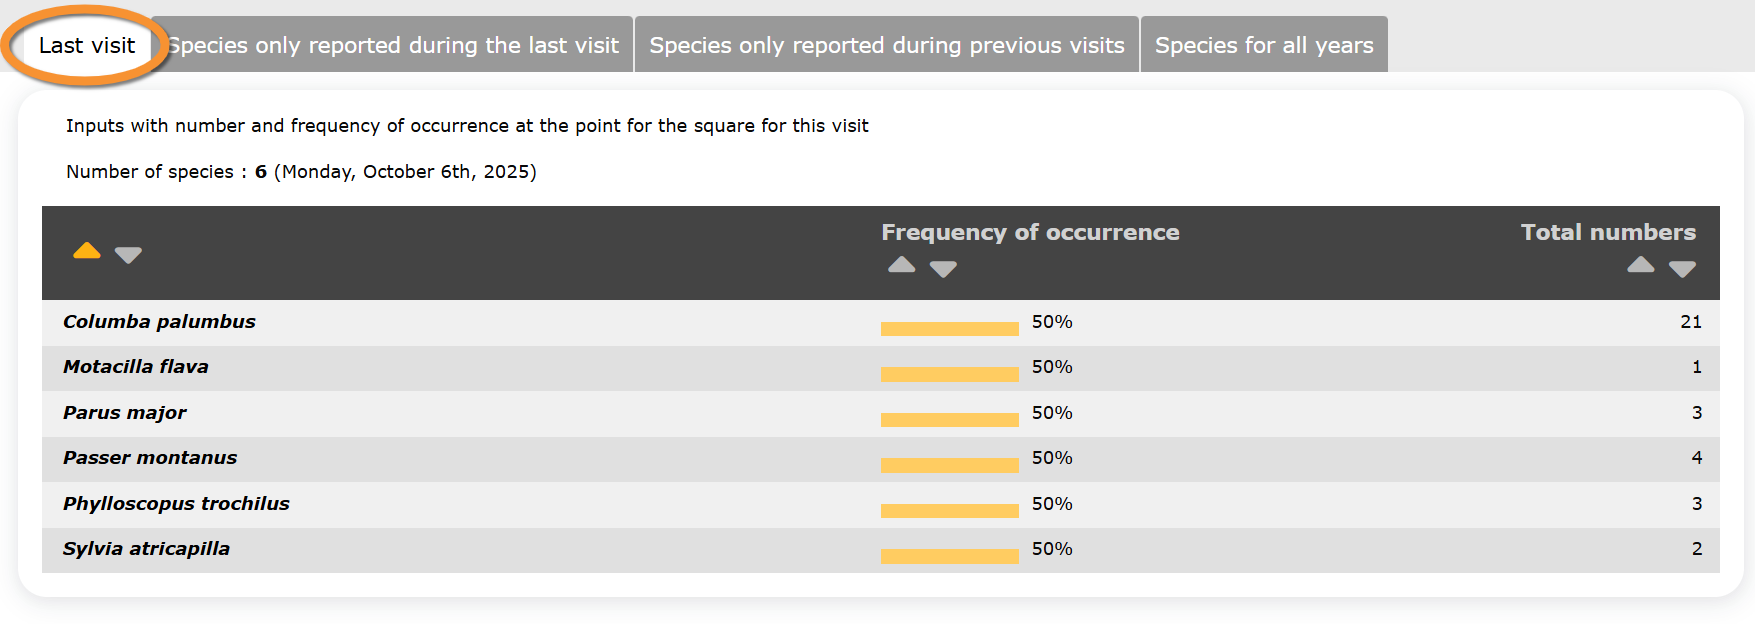Click the Columba palumbus frequency bar
The width and height of the screenshot is (1755, 624).
click(x=949, y=329)
